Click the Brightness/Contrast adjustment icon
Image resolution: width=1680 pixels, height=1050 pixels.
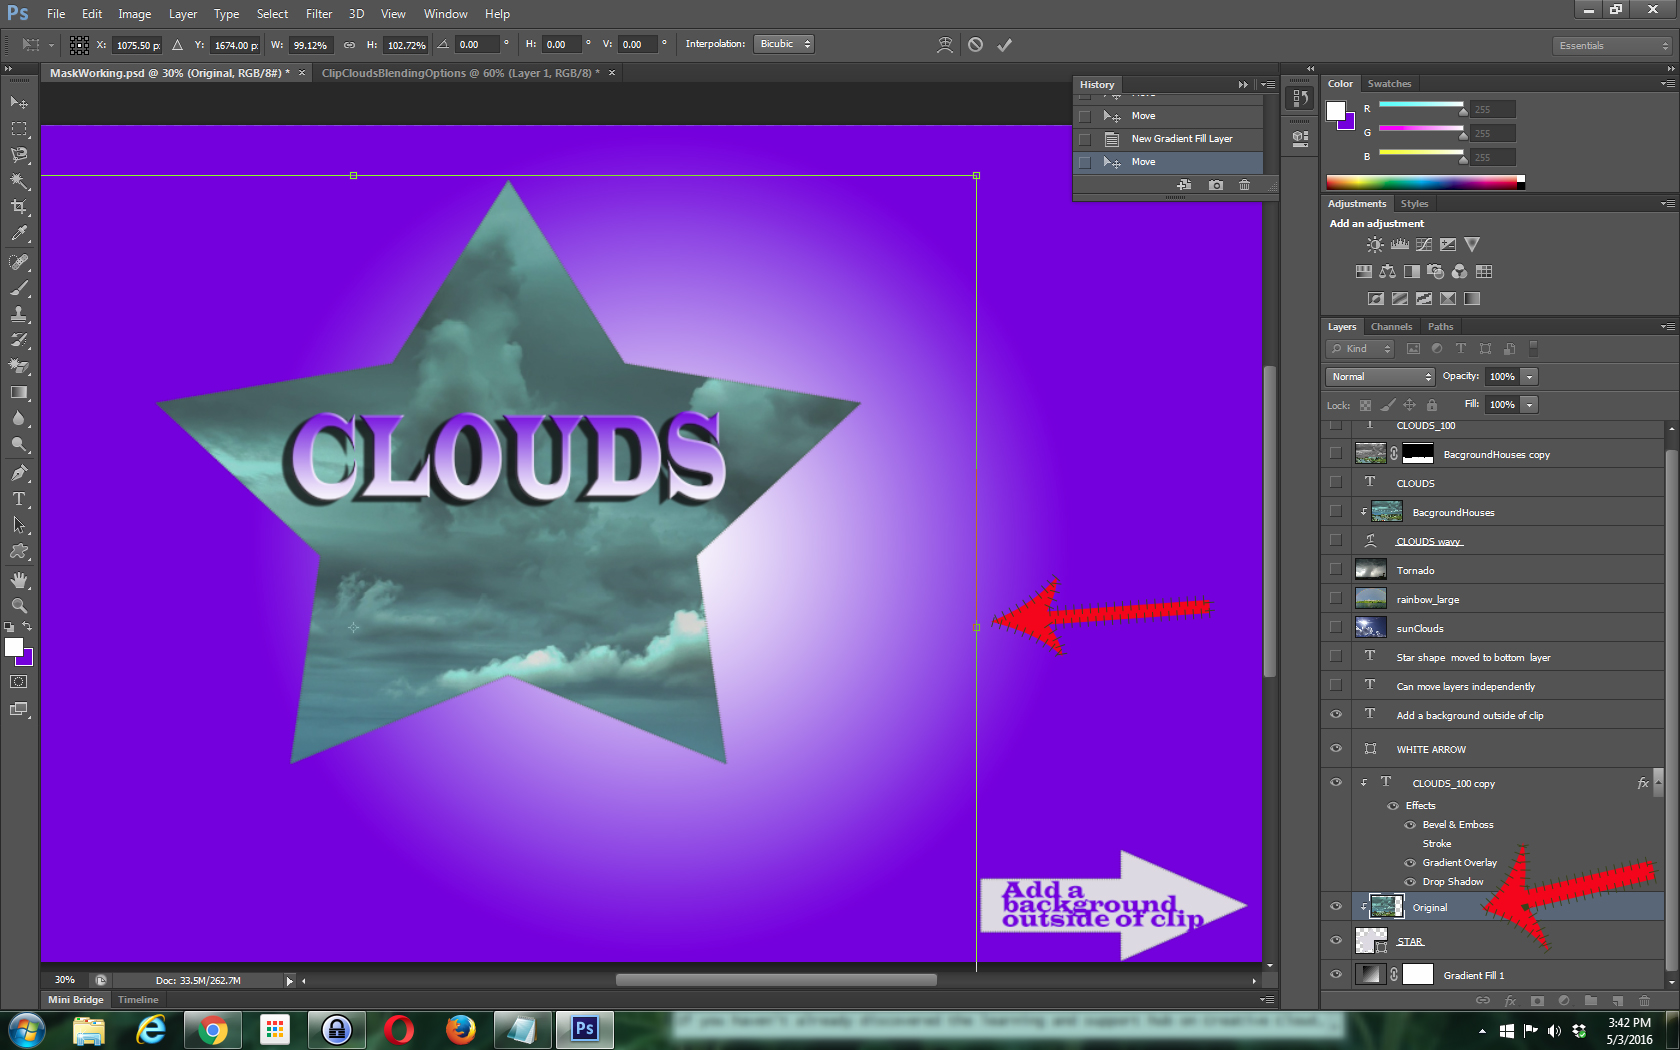click(x=1376, y=245)
